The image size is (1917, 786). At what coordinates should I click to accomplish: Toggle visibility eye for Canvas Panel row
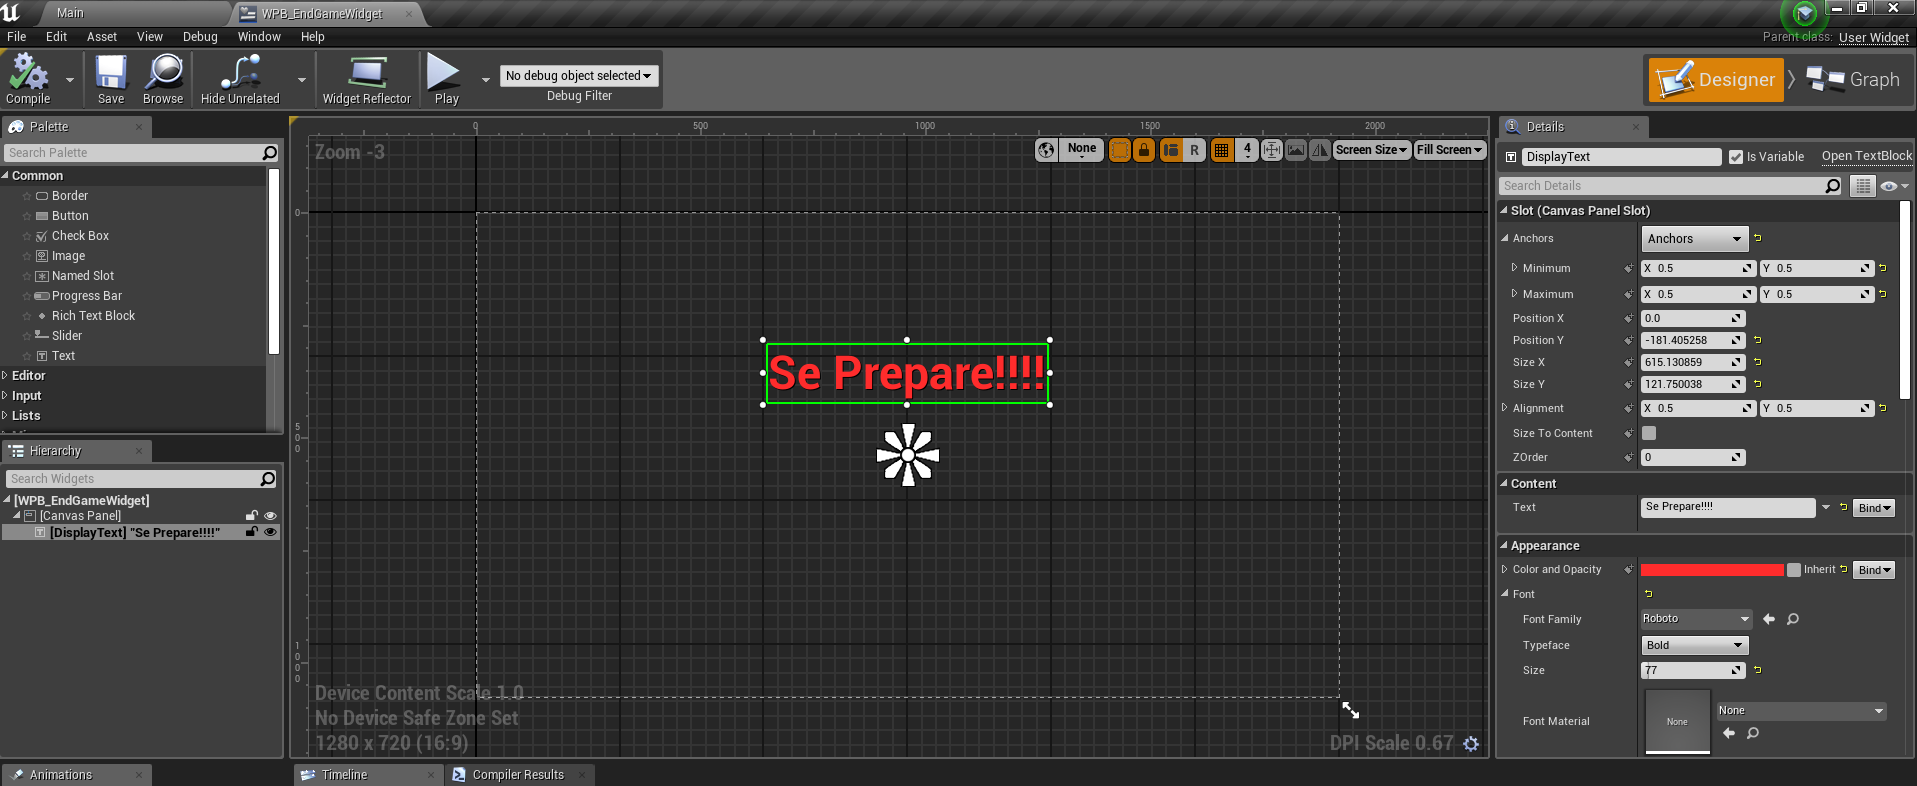270,516
